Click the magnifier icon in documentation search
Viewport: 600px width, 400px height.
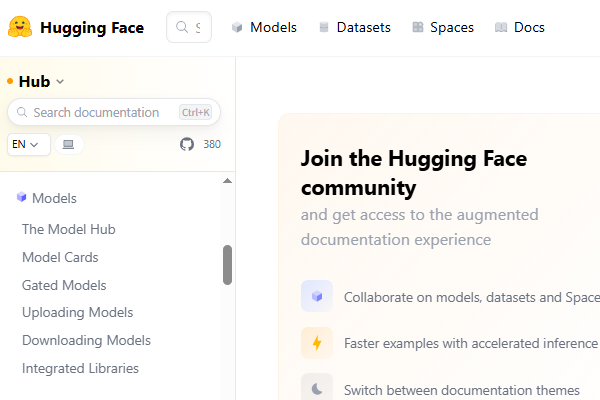22,112
